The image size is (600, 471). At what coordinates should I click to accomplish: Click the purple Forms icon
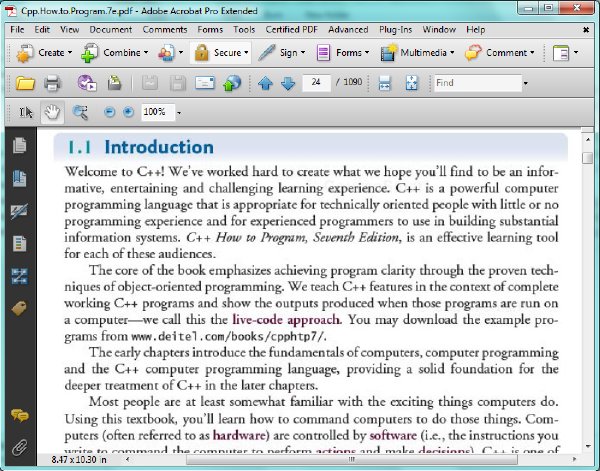[x=323, y=53]
